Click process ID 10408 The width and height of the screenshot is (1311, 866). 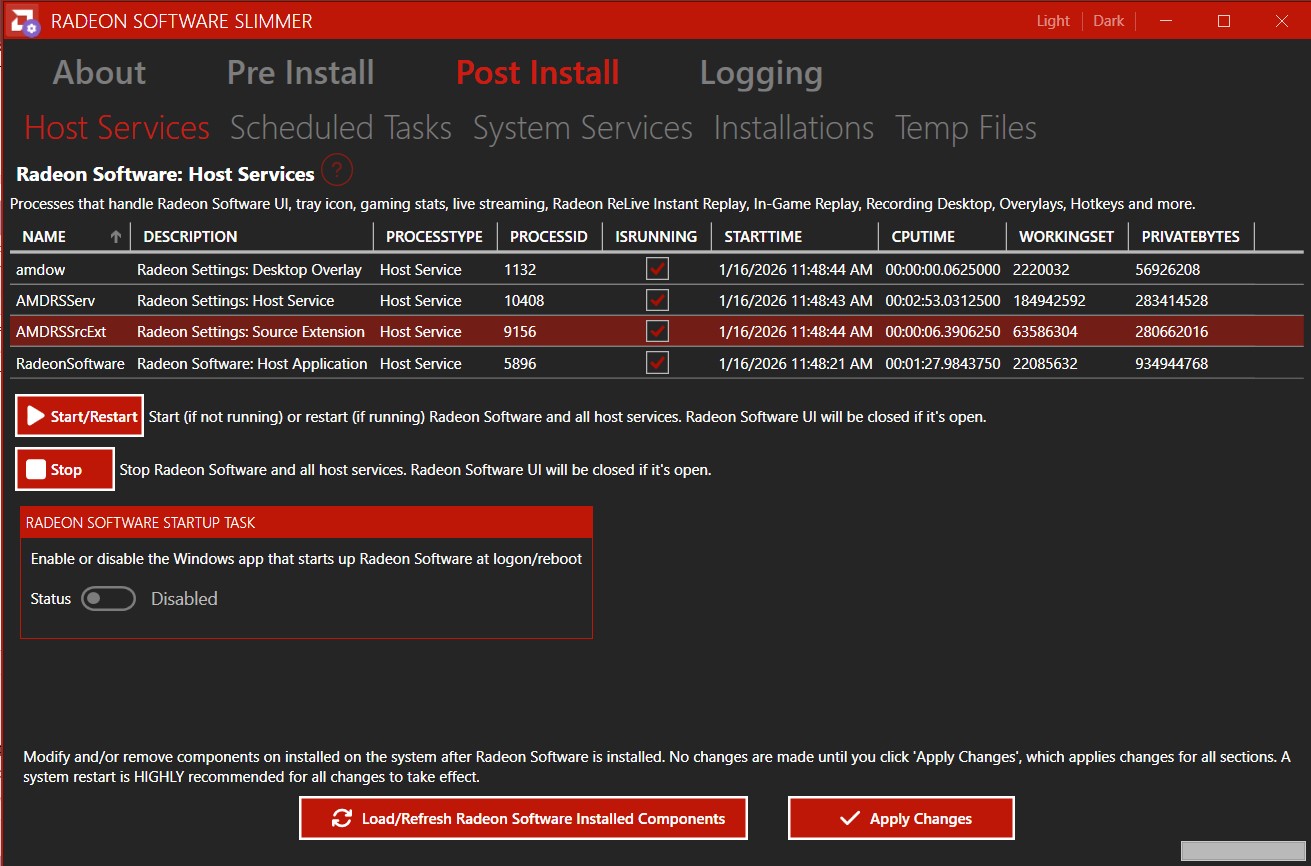pos(524,301)
